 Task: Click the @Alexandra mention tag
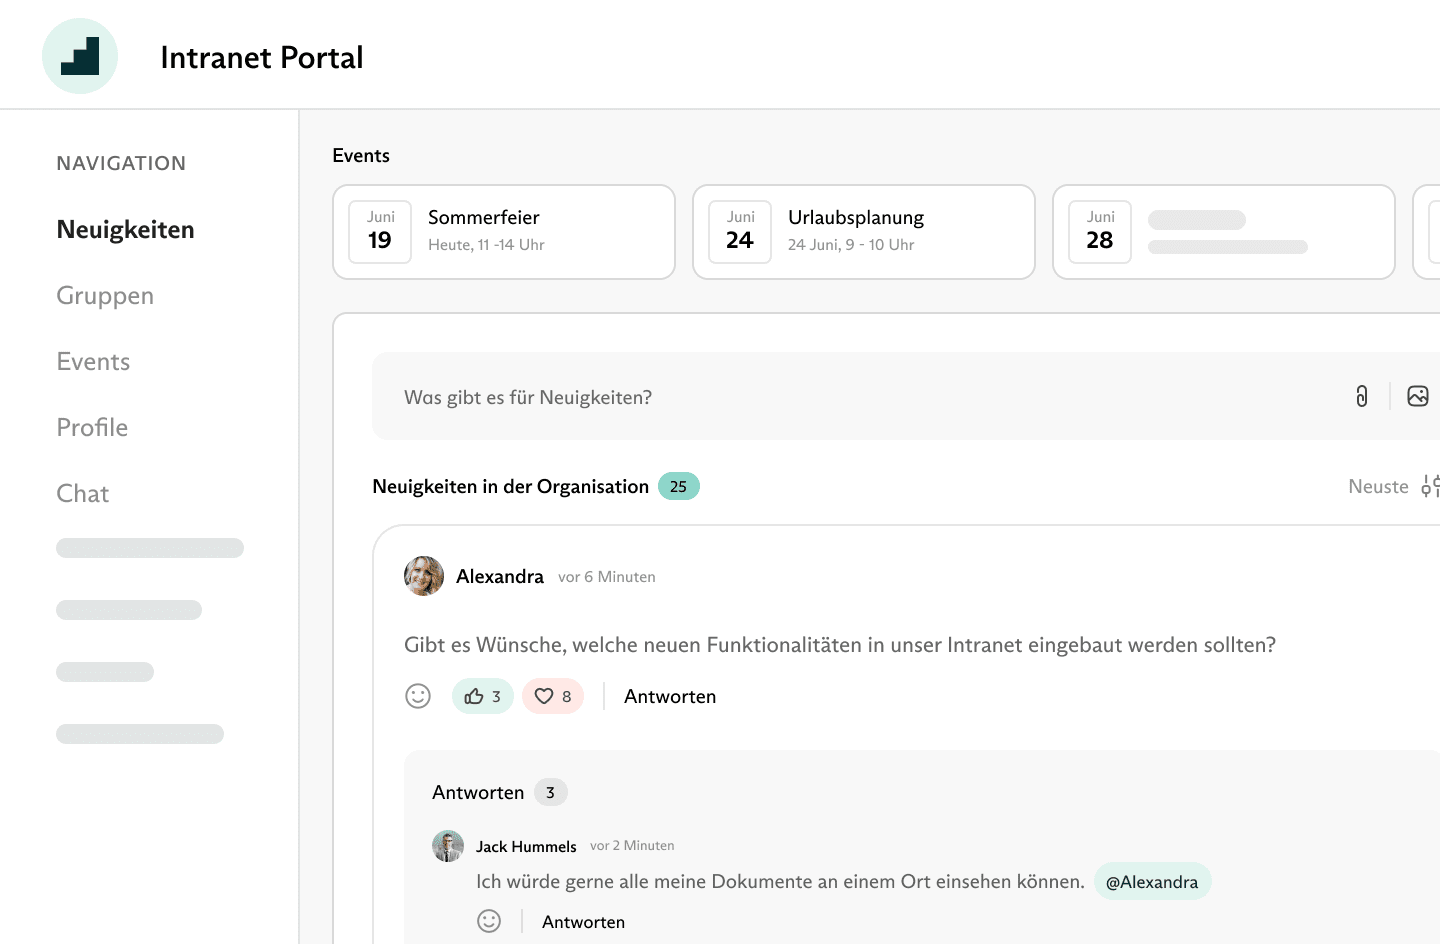[x=1152, y=882]
